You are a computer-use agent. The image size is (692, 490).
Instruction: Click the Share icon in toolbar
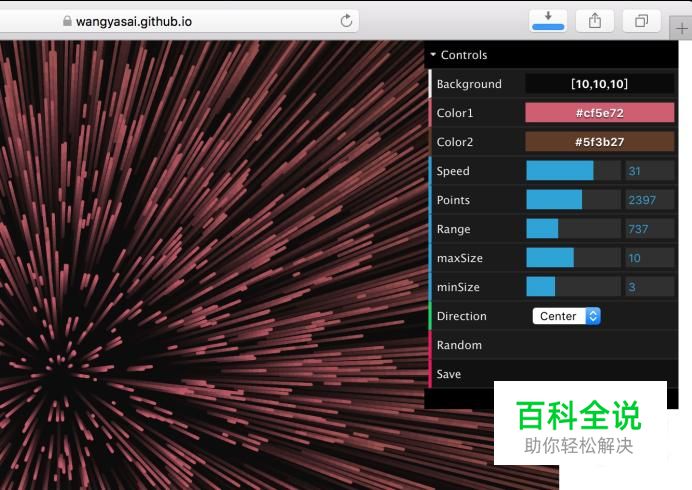tap(595, 21)
